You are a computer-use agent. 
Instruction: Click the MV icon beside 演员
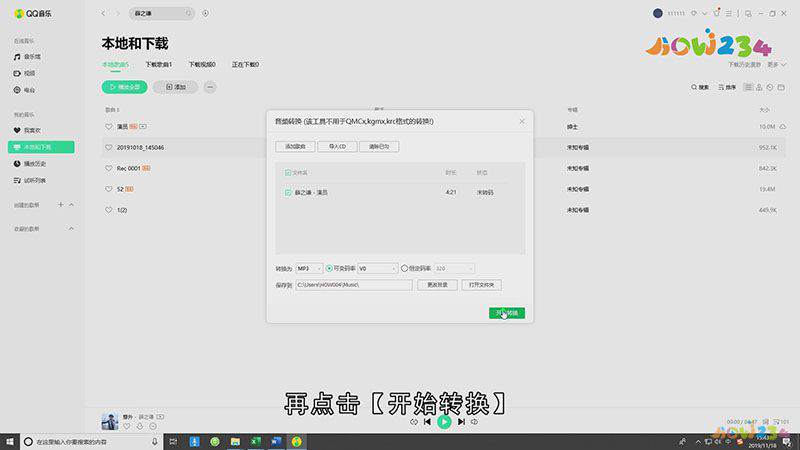[143, 127]
